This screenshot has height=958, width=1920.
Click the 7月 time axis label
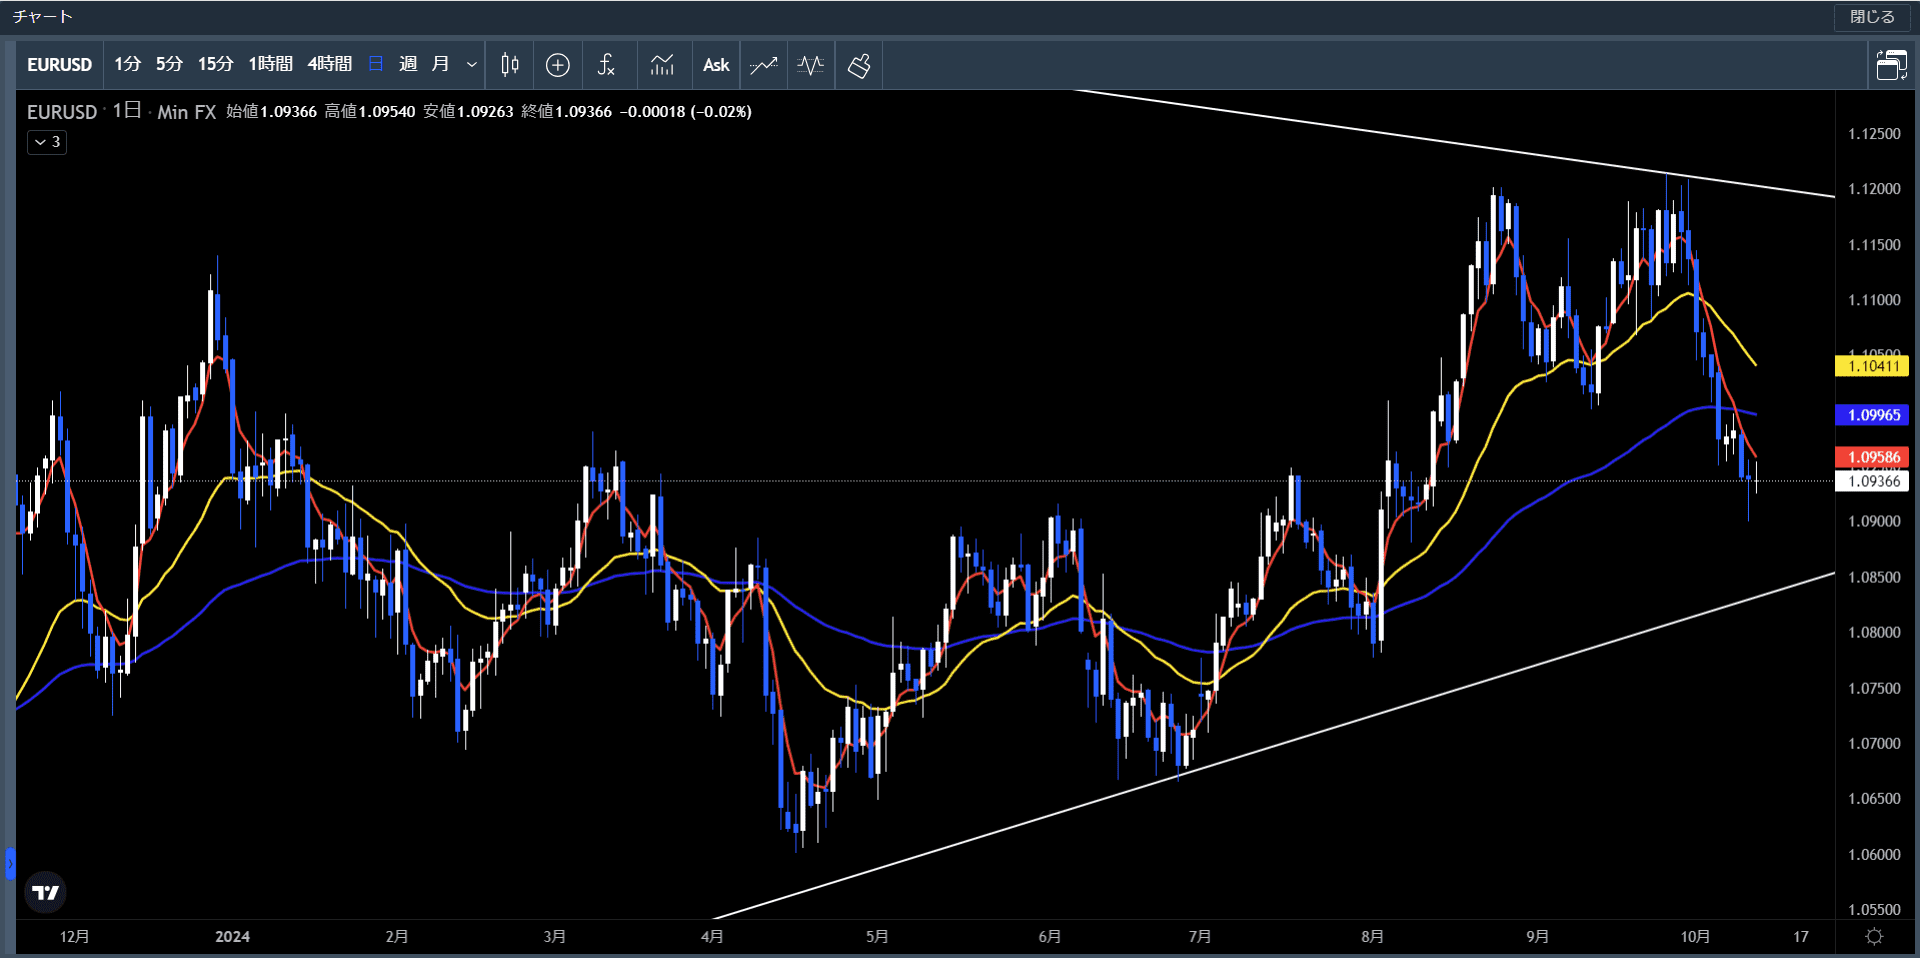1200,937
